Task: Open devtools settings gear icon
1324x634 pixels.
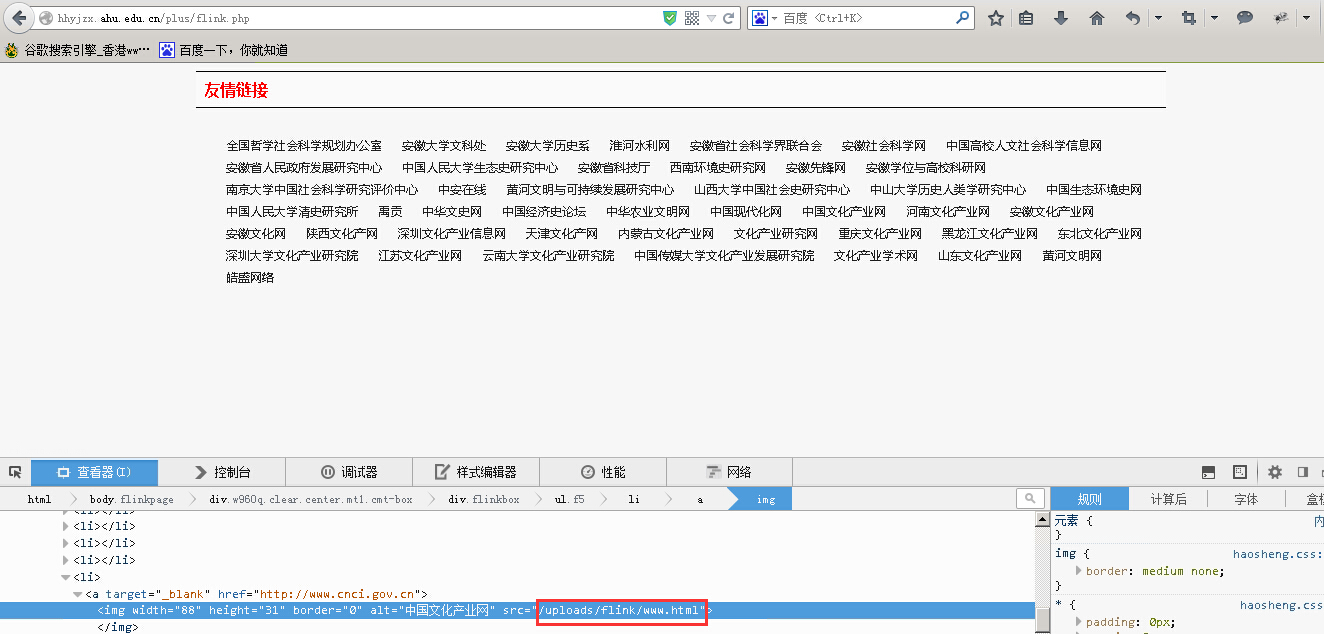Action: (x=1275, y=472)
